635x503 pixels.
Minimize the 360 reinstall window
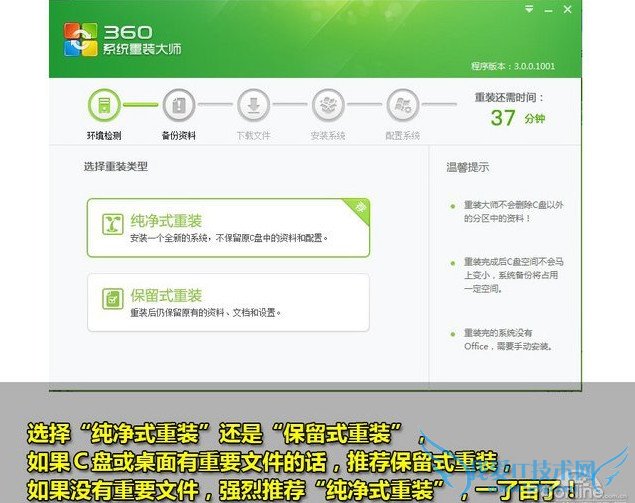coord(549,10)
